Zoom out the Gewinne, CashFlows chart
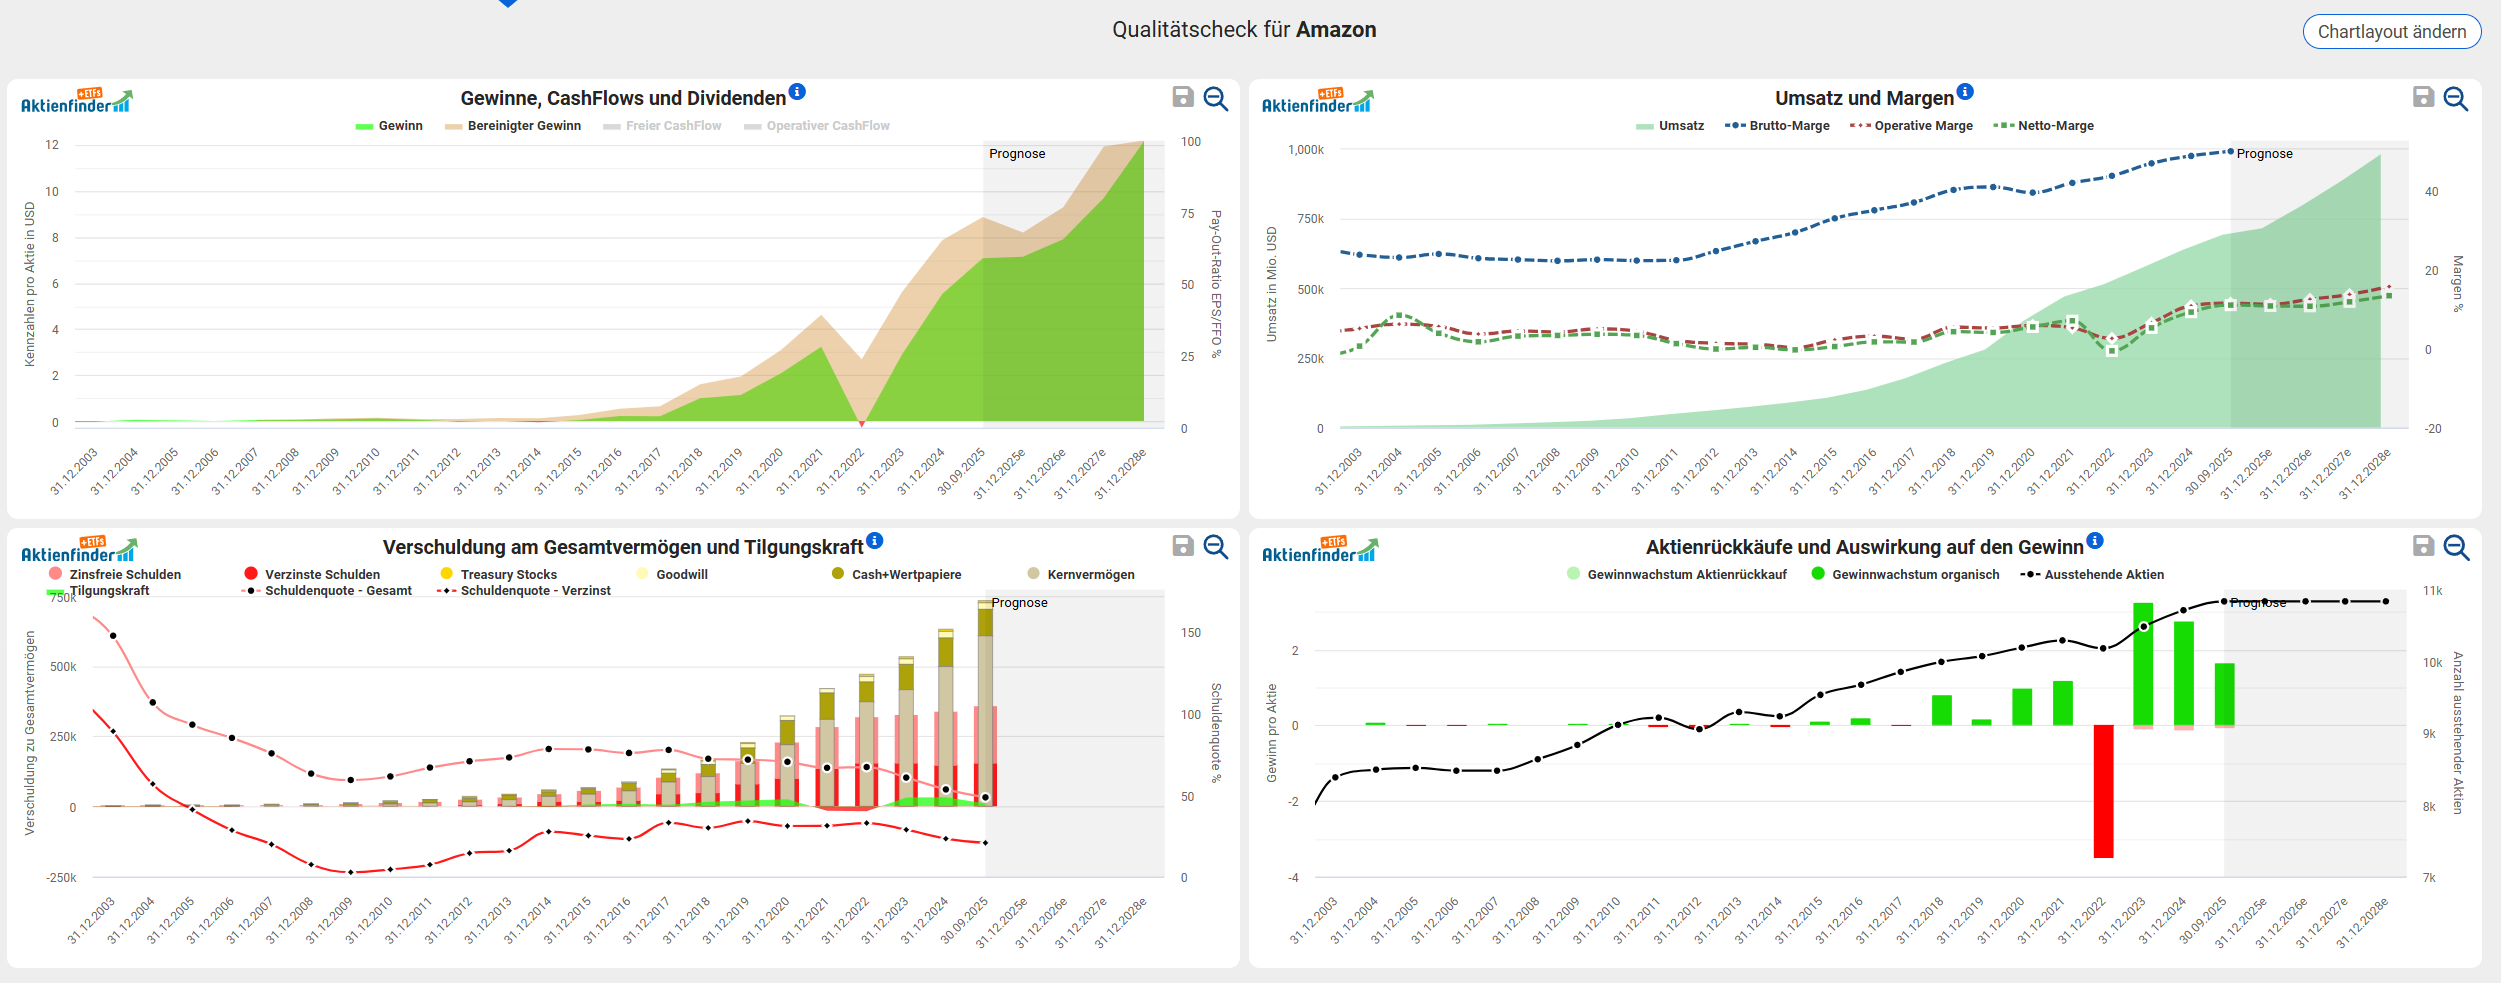The image size is (2501, 983). 1216,98
